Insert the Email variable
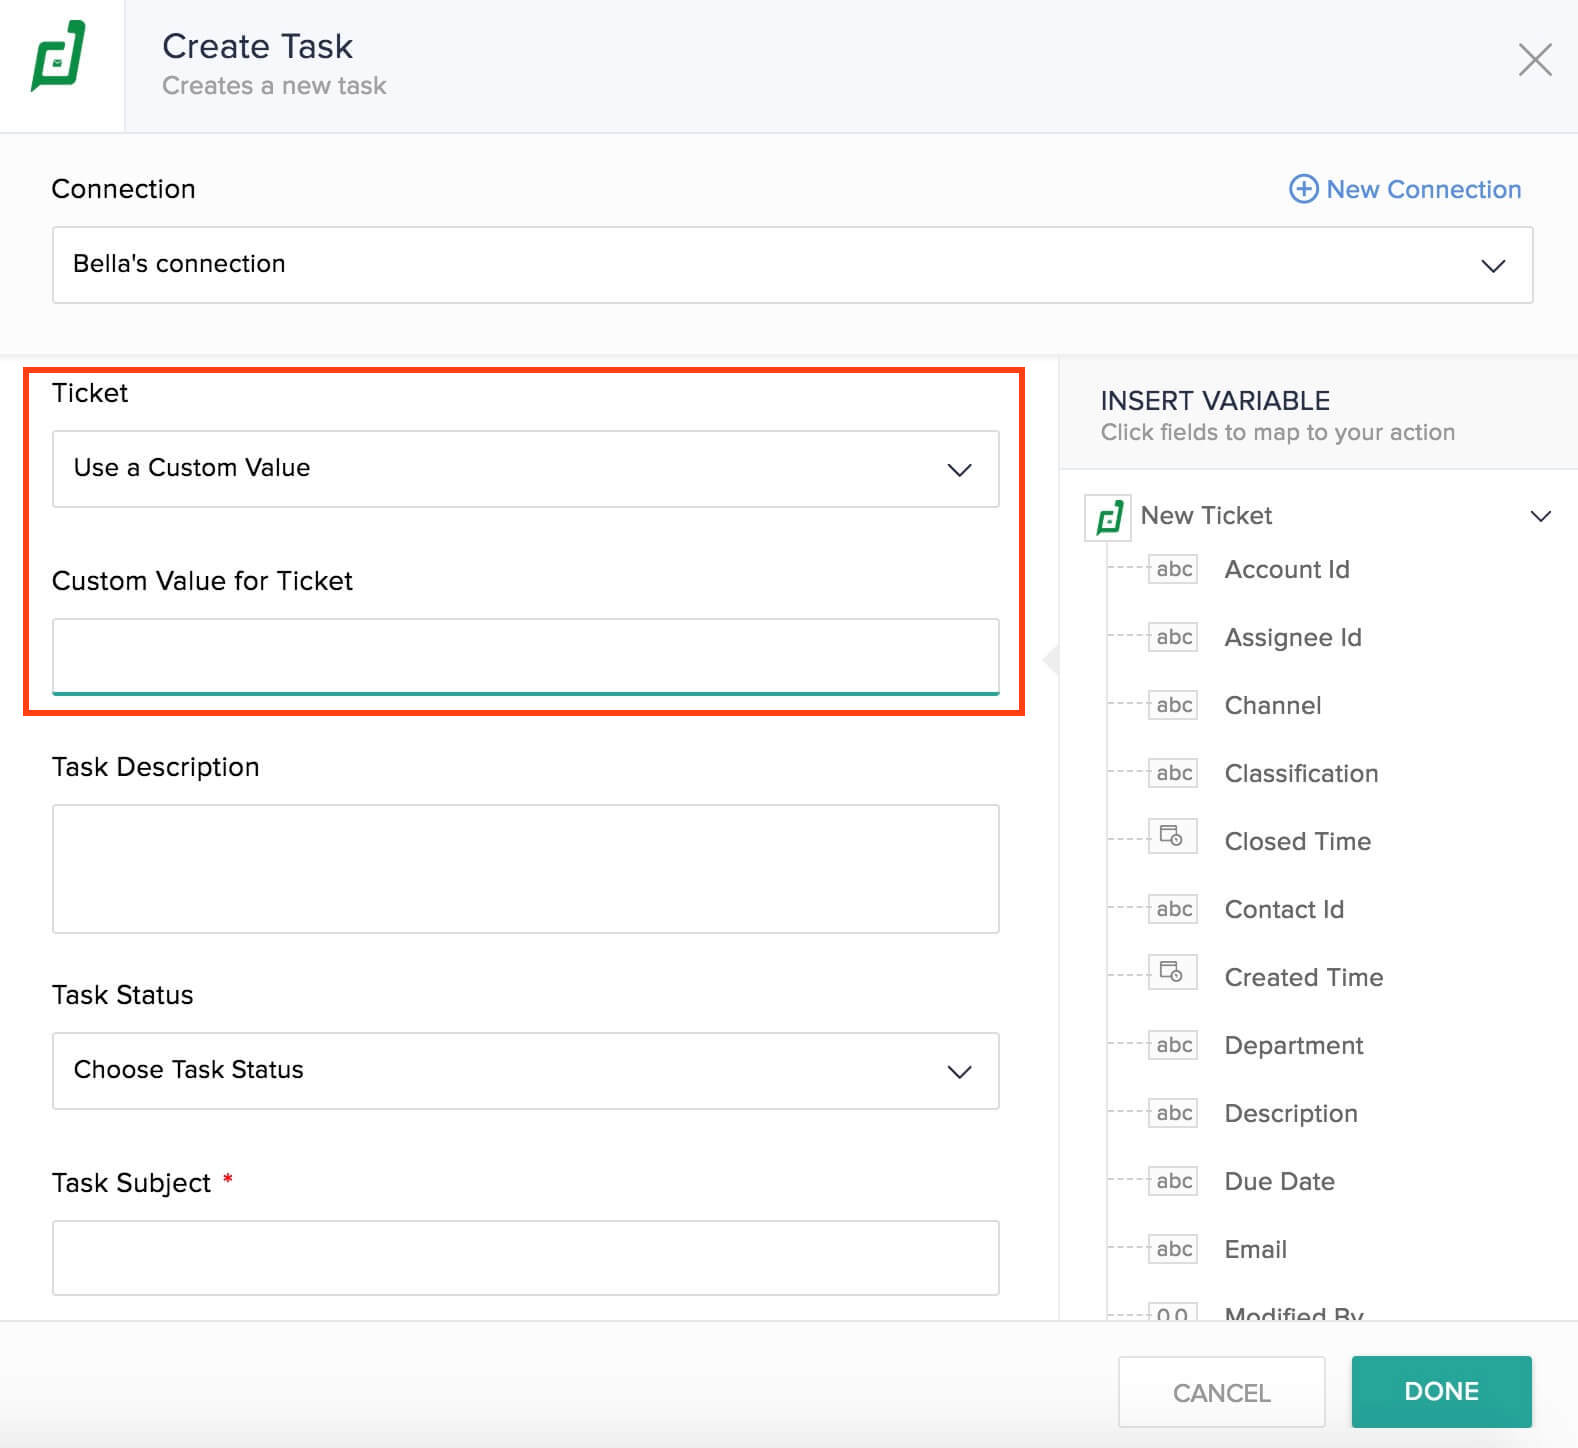This screenshot has width=1578, height=1448. click(1256, 1250)
